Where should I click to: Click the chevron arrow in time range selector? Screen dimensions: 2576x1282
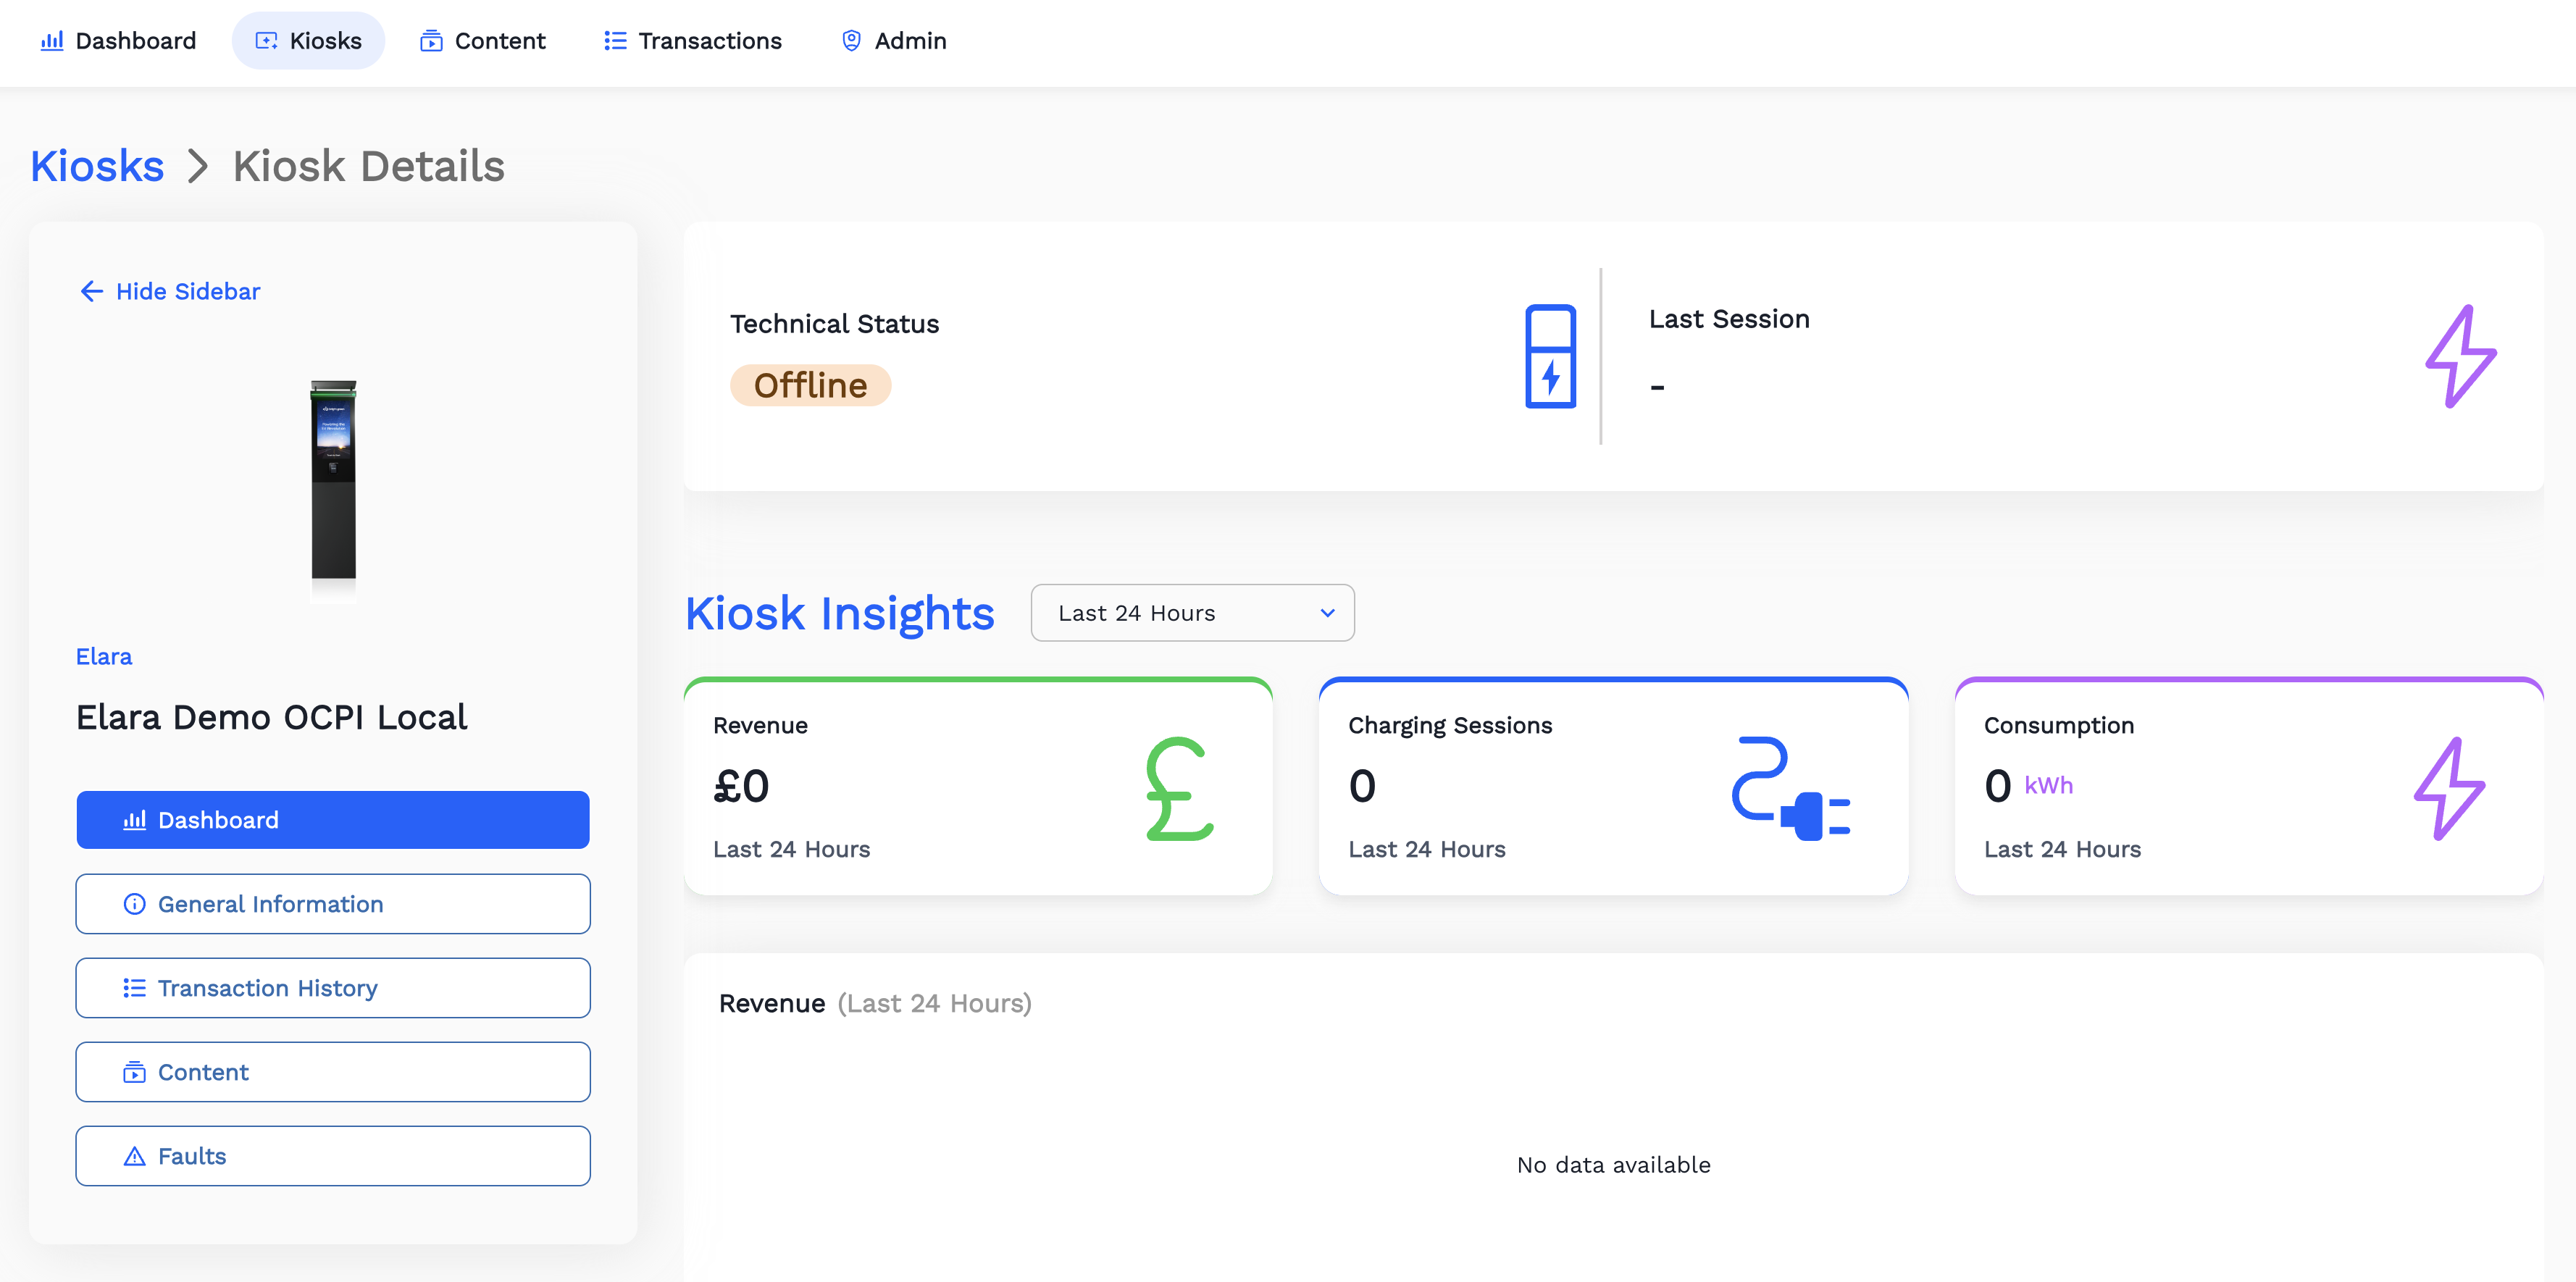pyautogui.click(x=1327, y=613)
